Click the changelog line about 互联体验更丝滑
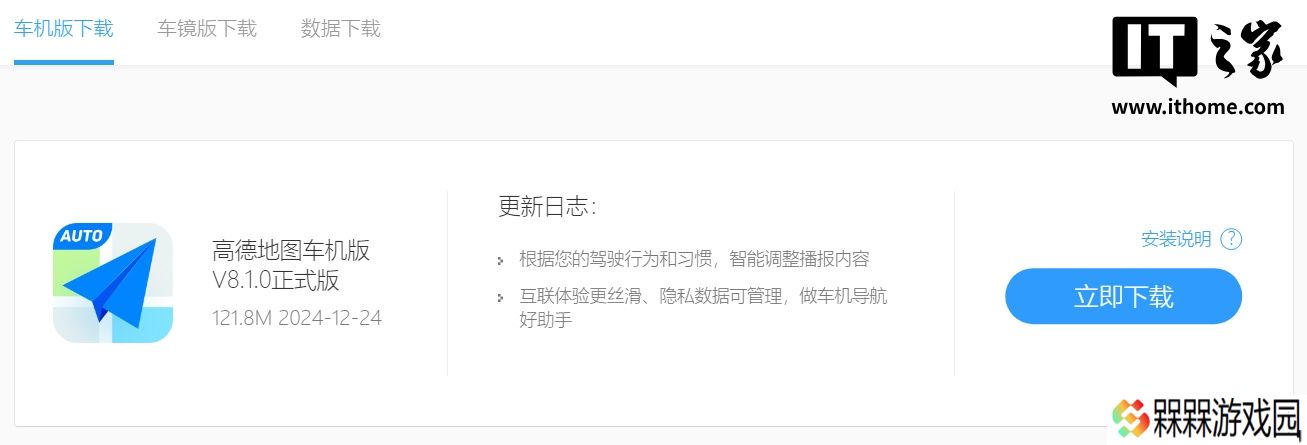The width and height of the screenshot is (1307, 445). (703, 308)
